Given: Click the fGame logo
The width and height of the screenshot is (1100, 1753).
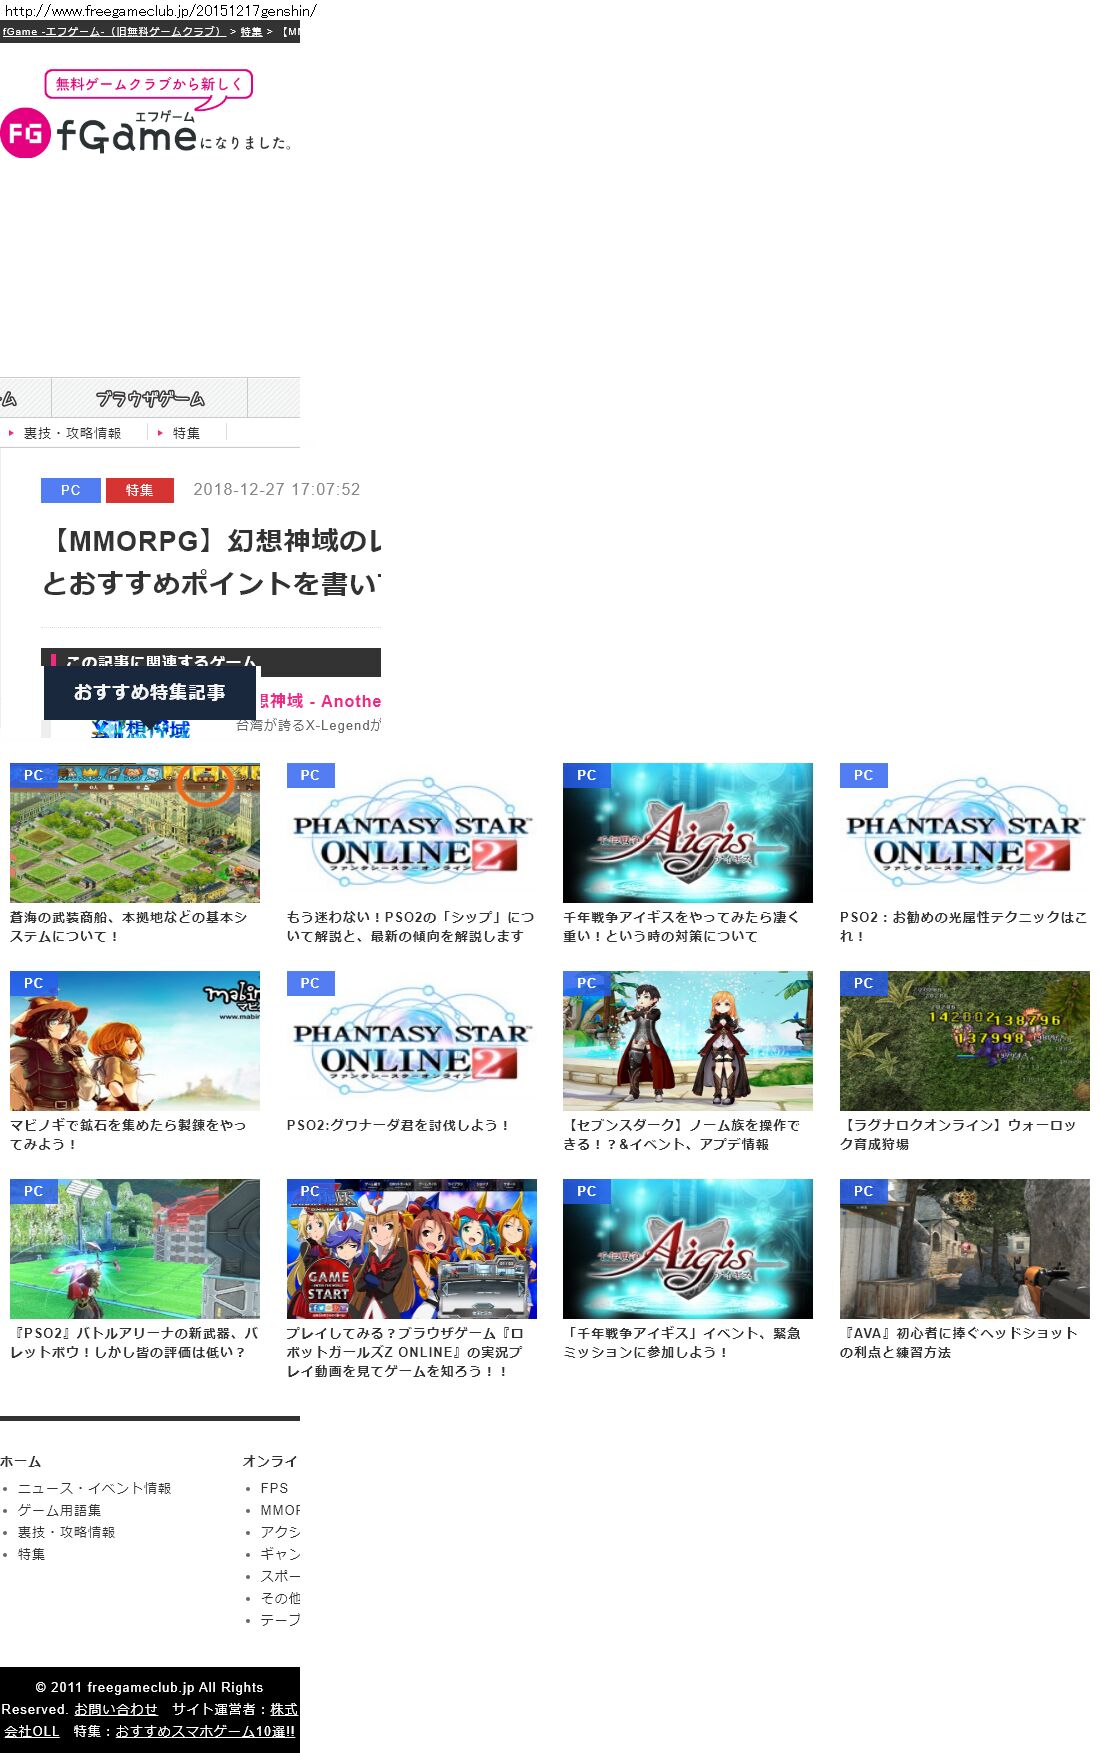Looking at the screenshot, I should (148, 114).
